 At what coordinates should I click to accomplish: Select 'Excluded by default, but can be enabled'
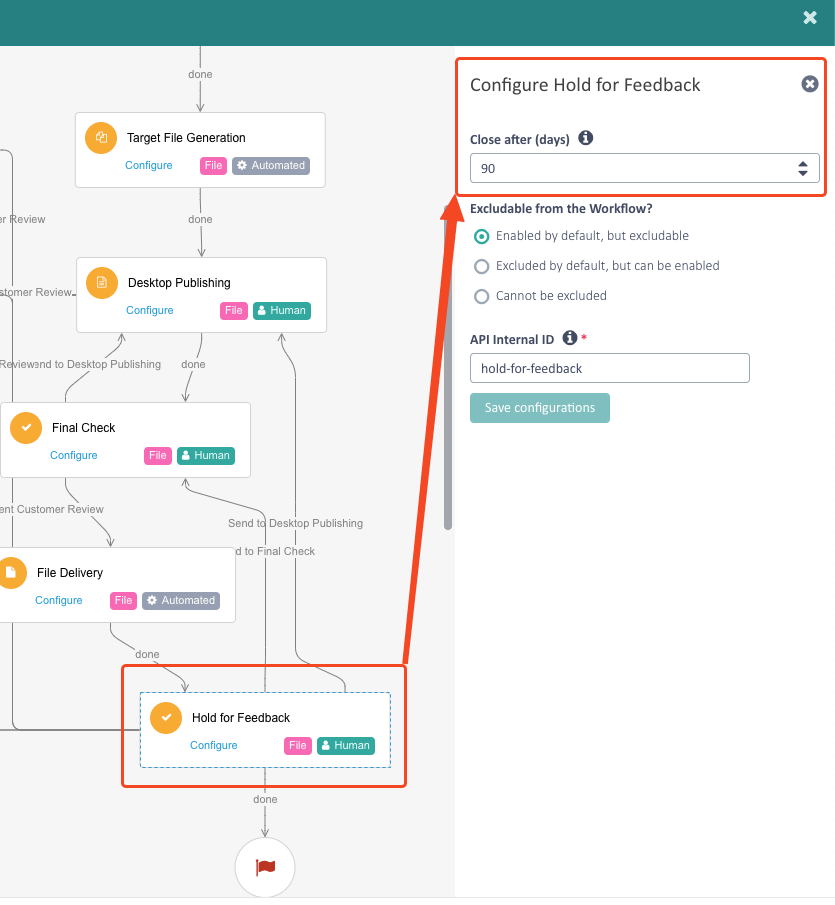[482, 266]
